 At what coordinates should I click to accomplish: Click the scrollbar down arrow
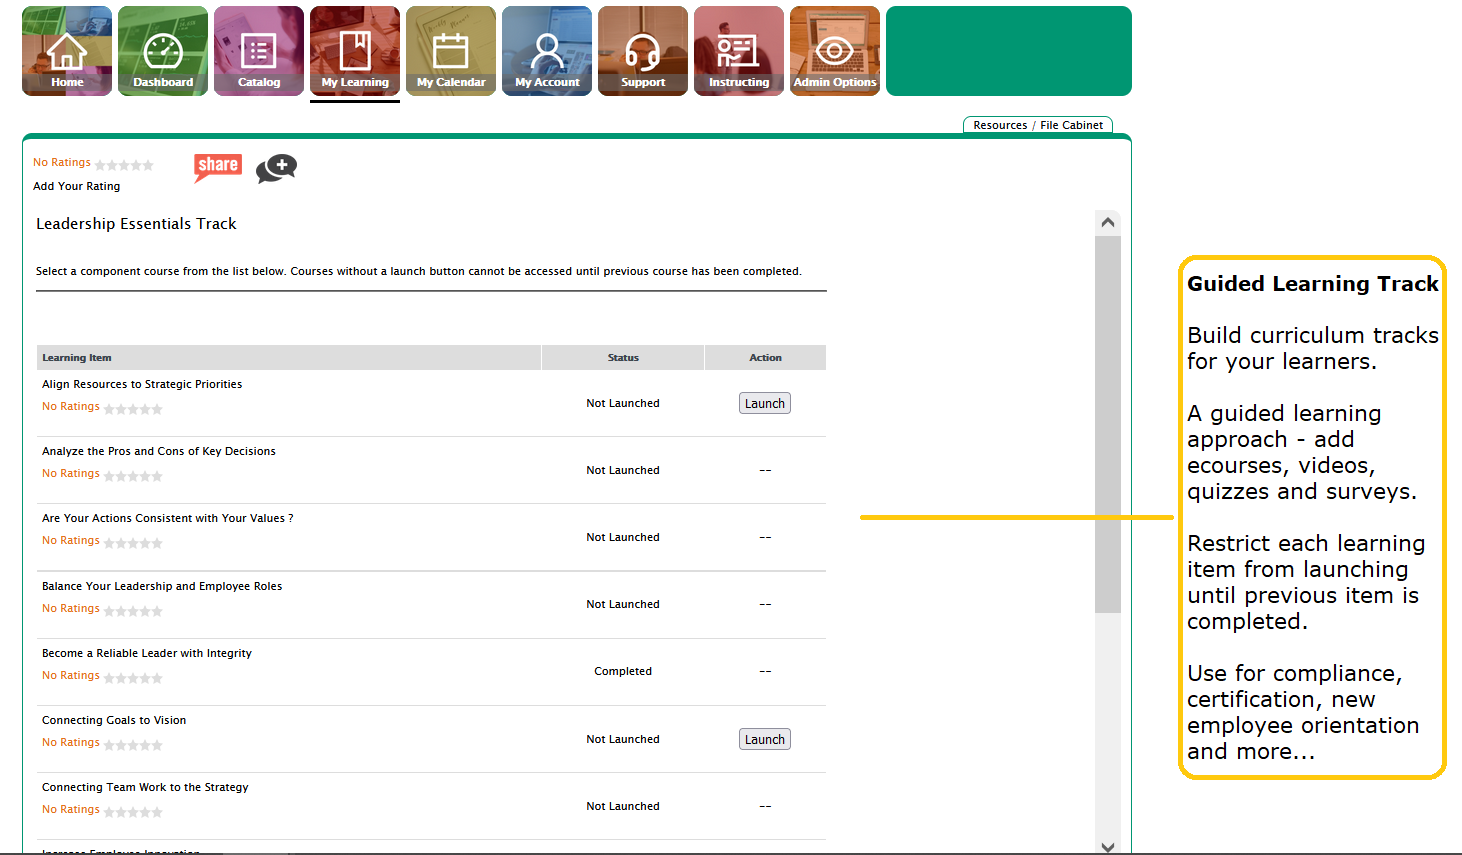coord(1108,846)
